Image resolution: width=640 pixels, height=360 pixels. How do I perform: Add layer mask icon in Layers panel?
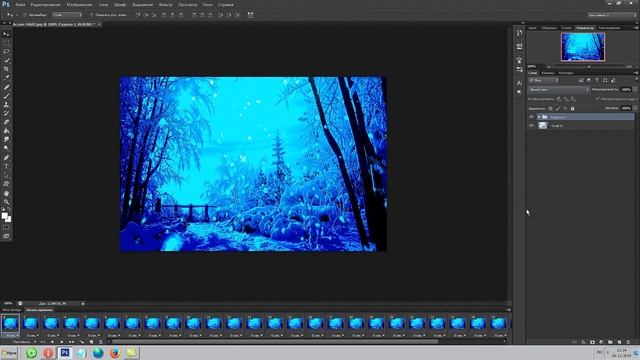(592, 342)
